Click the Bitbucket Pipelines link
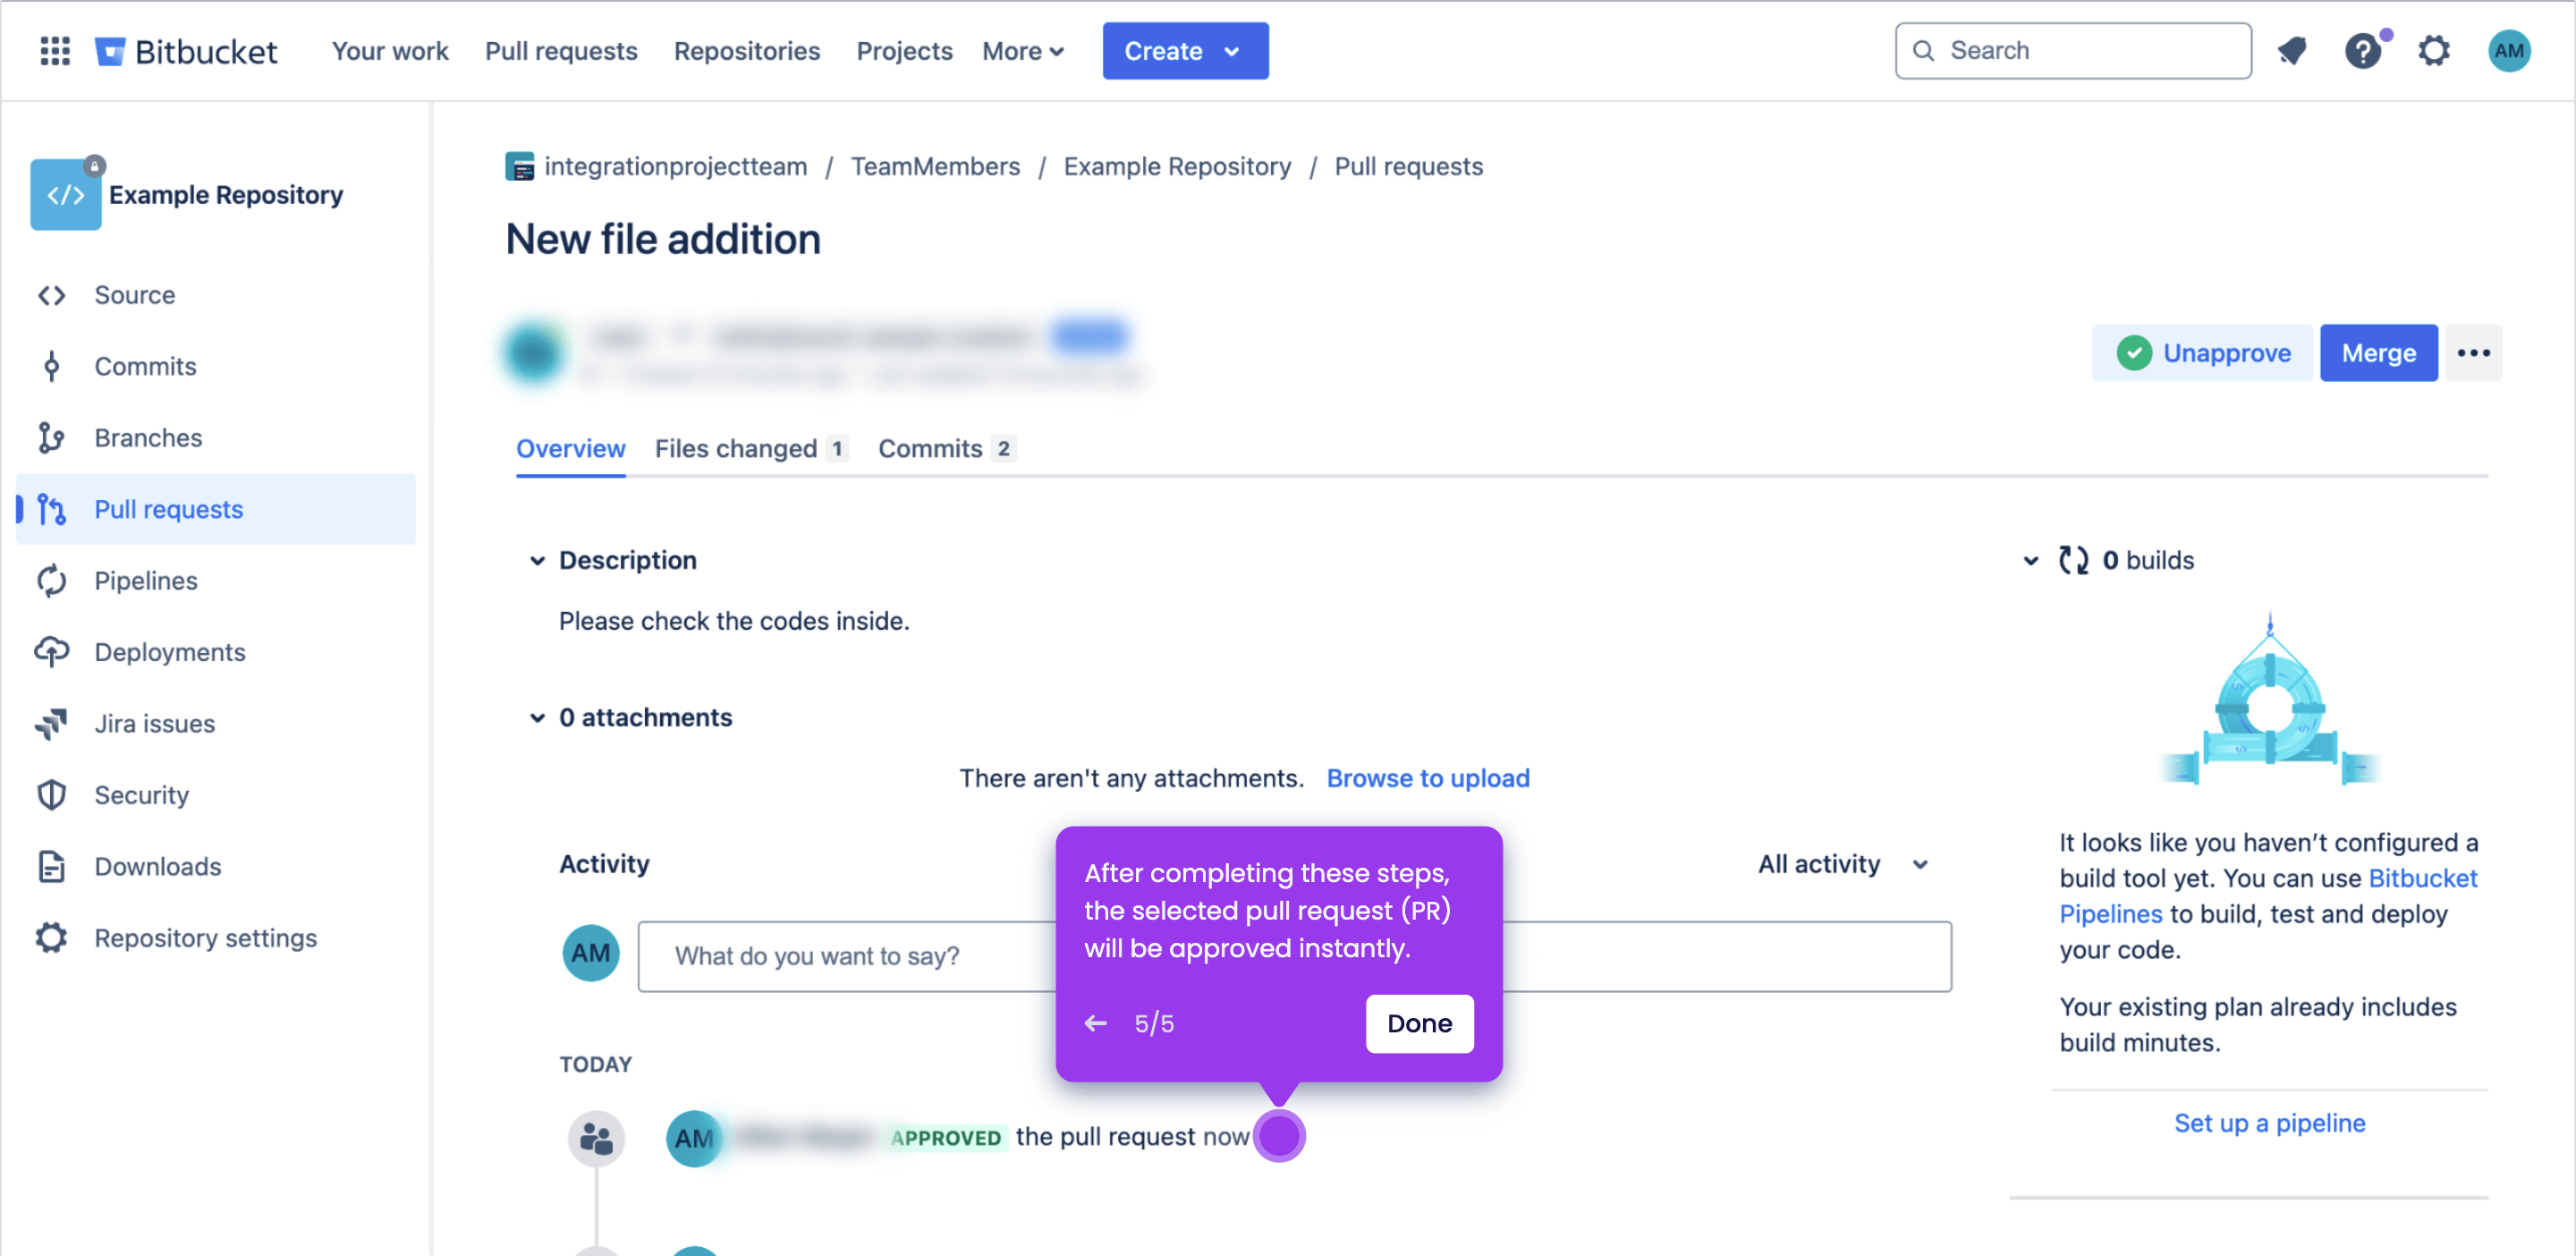Viewport: 2576px width, 1256px height. (x=2269, y=896)
